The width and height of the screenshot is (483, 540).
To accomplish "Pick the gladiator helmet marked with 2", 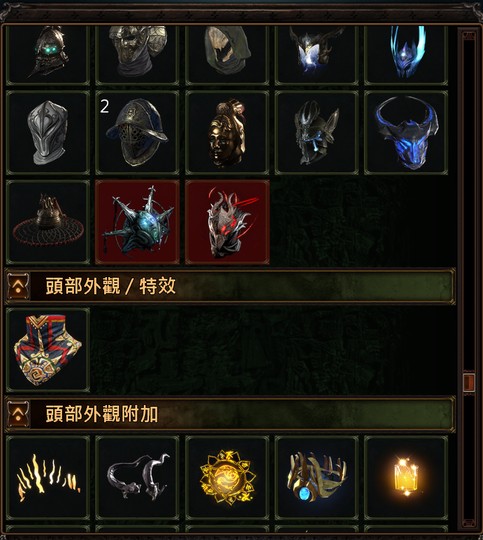I will 137,133.
